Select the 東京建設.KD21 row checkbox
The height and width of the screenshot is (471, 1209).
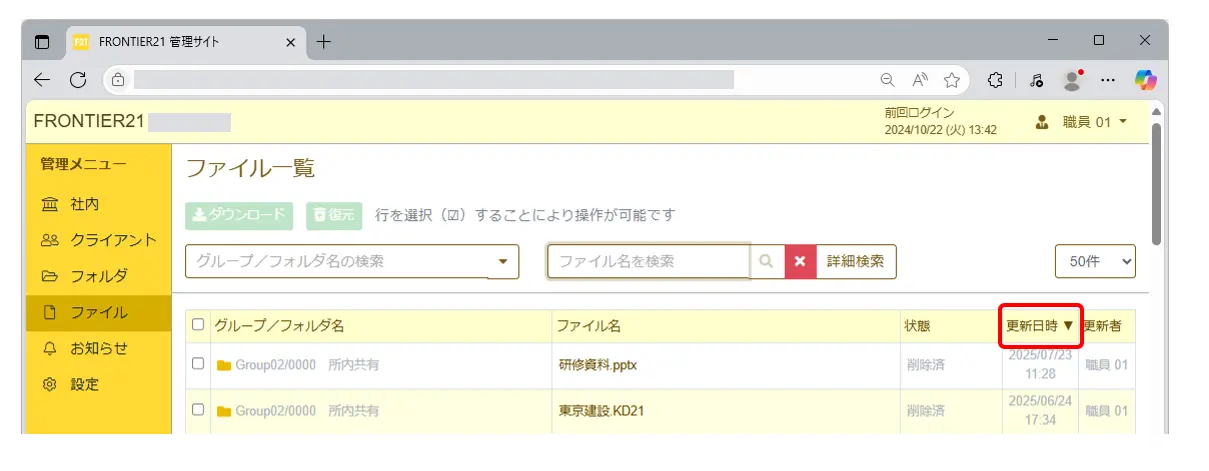click(x=198, y=410)
